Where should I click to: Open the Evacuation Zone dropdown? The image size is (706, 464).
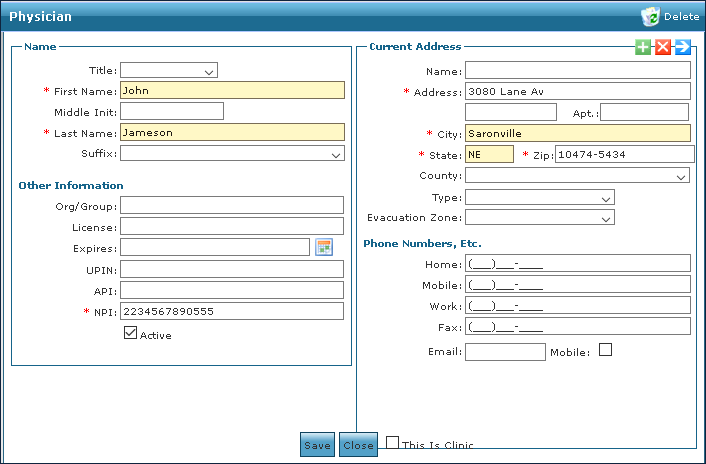pyautogui.click(x=539, y=218)
